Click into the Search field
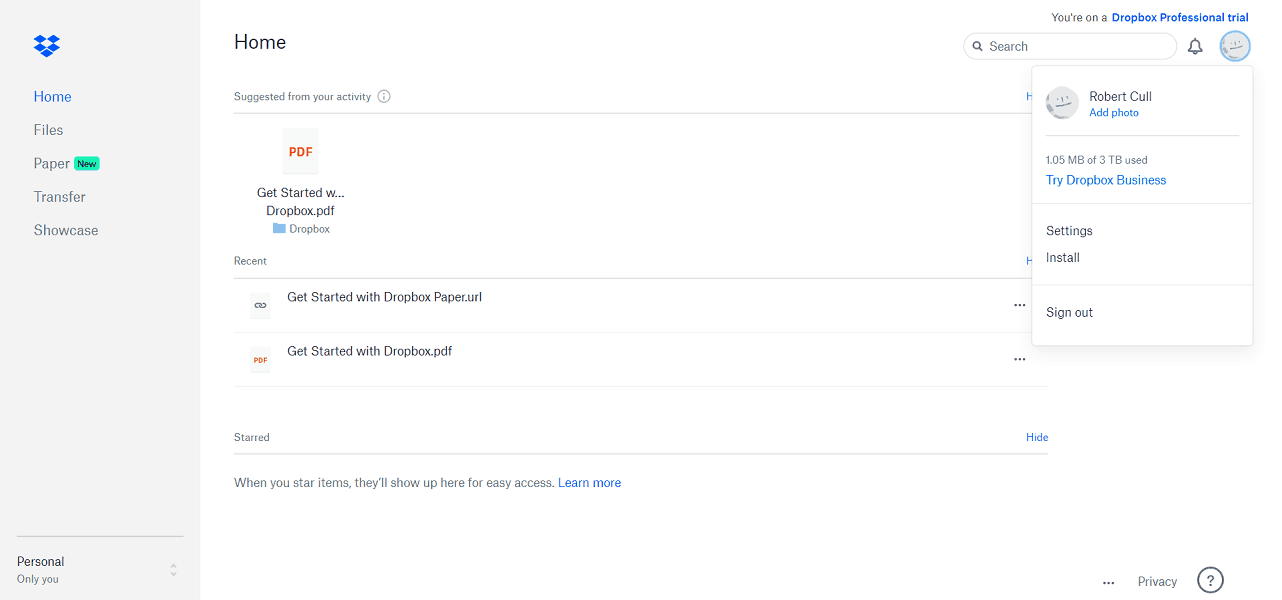The height and width of the screenshot is (600, 1282). (x=1070, y=47)
